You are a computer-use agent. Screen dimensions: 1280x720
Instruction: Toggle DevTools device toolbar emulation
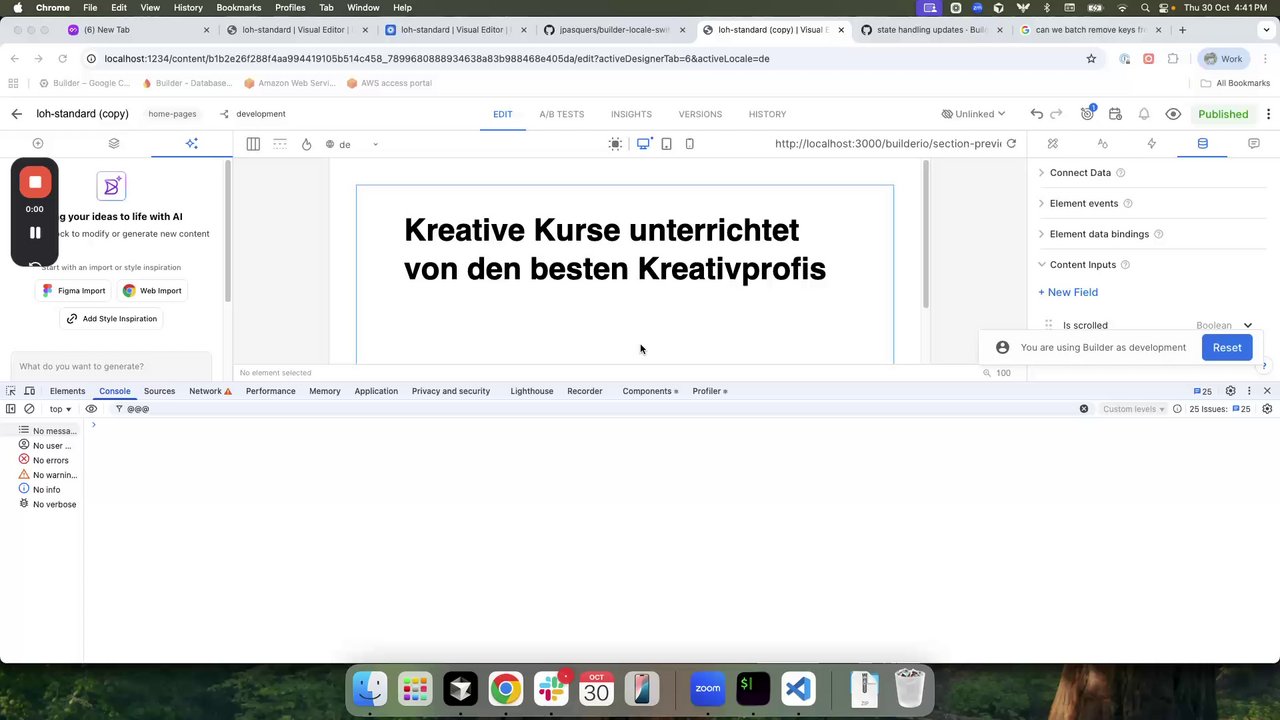tap(30, 391)
